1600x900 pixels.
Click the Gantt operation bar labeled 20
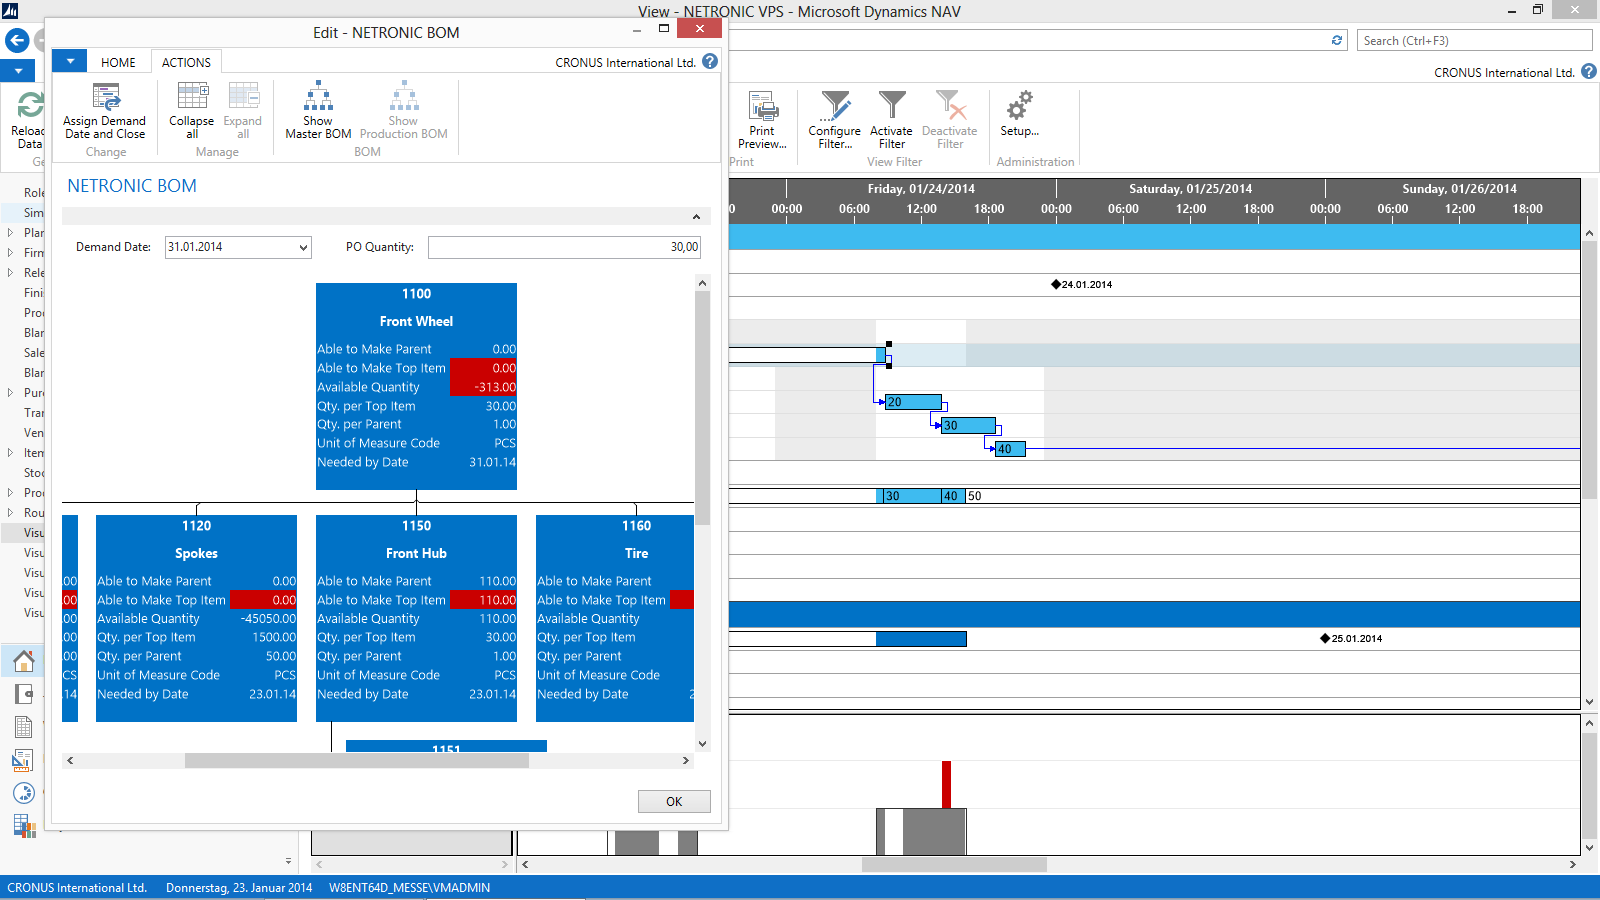[913, 402]
